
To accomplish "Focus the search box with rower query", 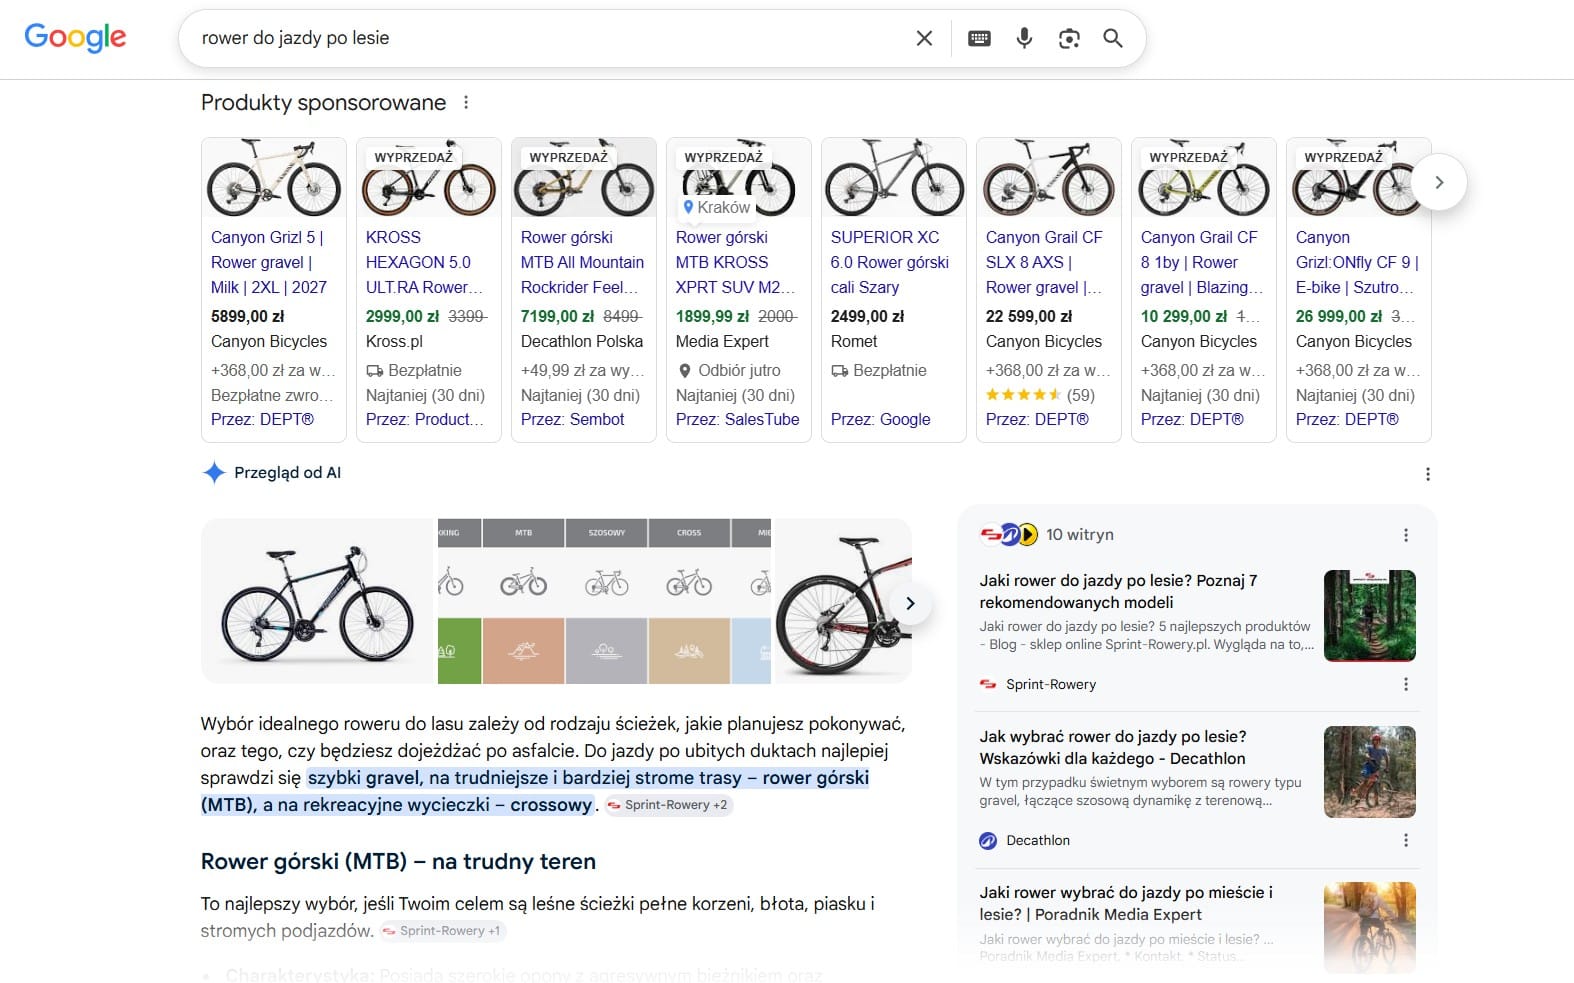I will point(550,38).
